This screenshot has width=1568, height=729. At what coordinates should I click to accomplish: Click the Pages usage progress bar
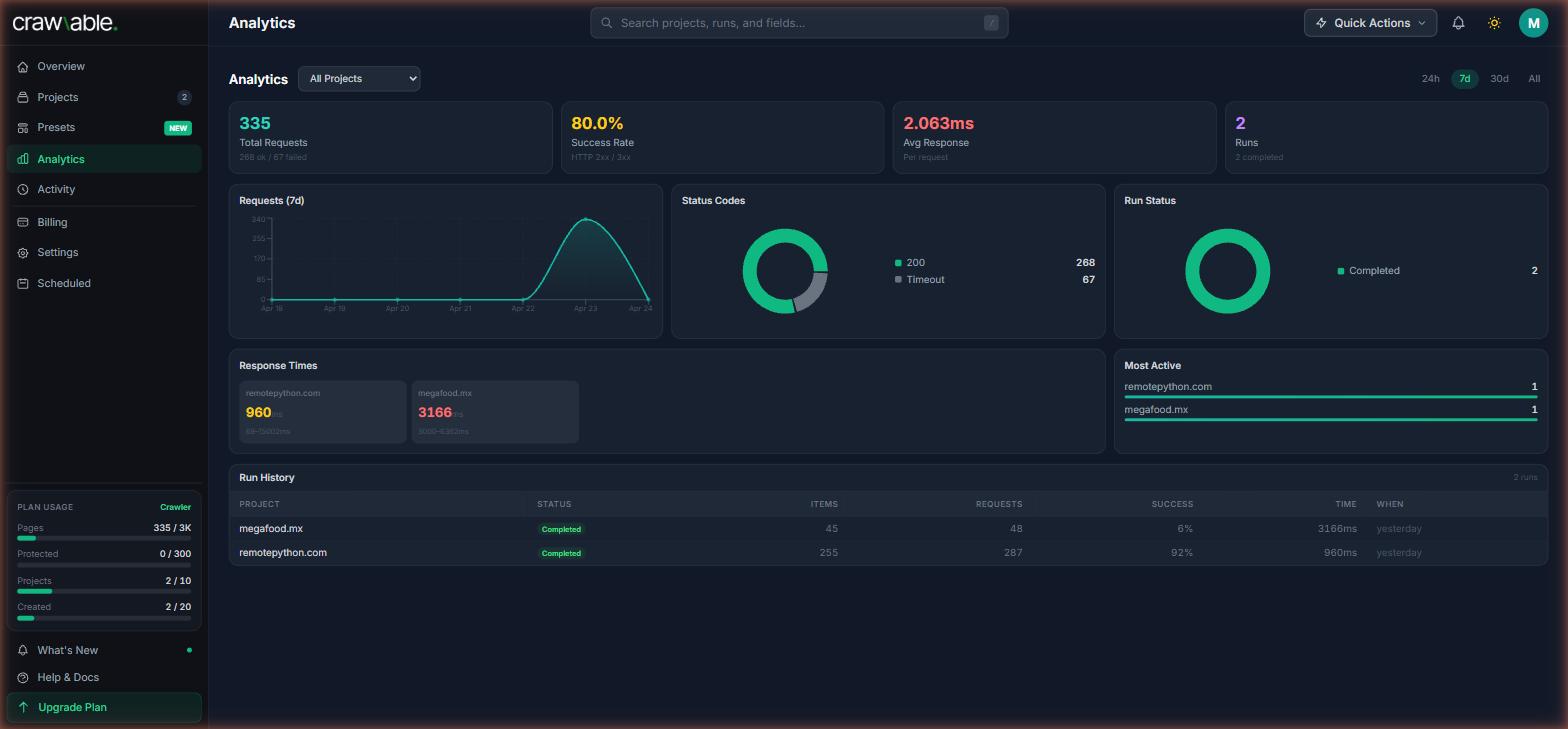(104, 539)
